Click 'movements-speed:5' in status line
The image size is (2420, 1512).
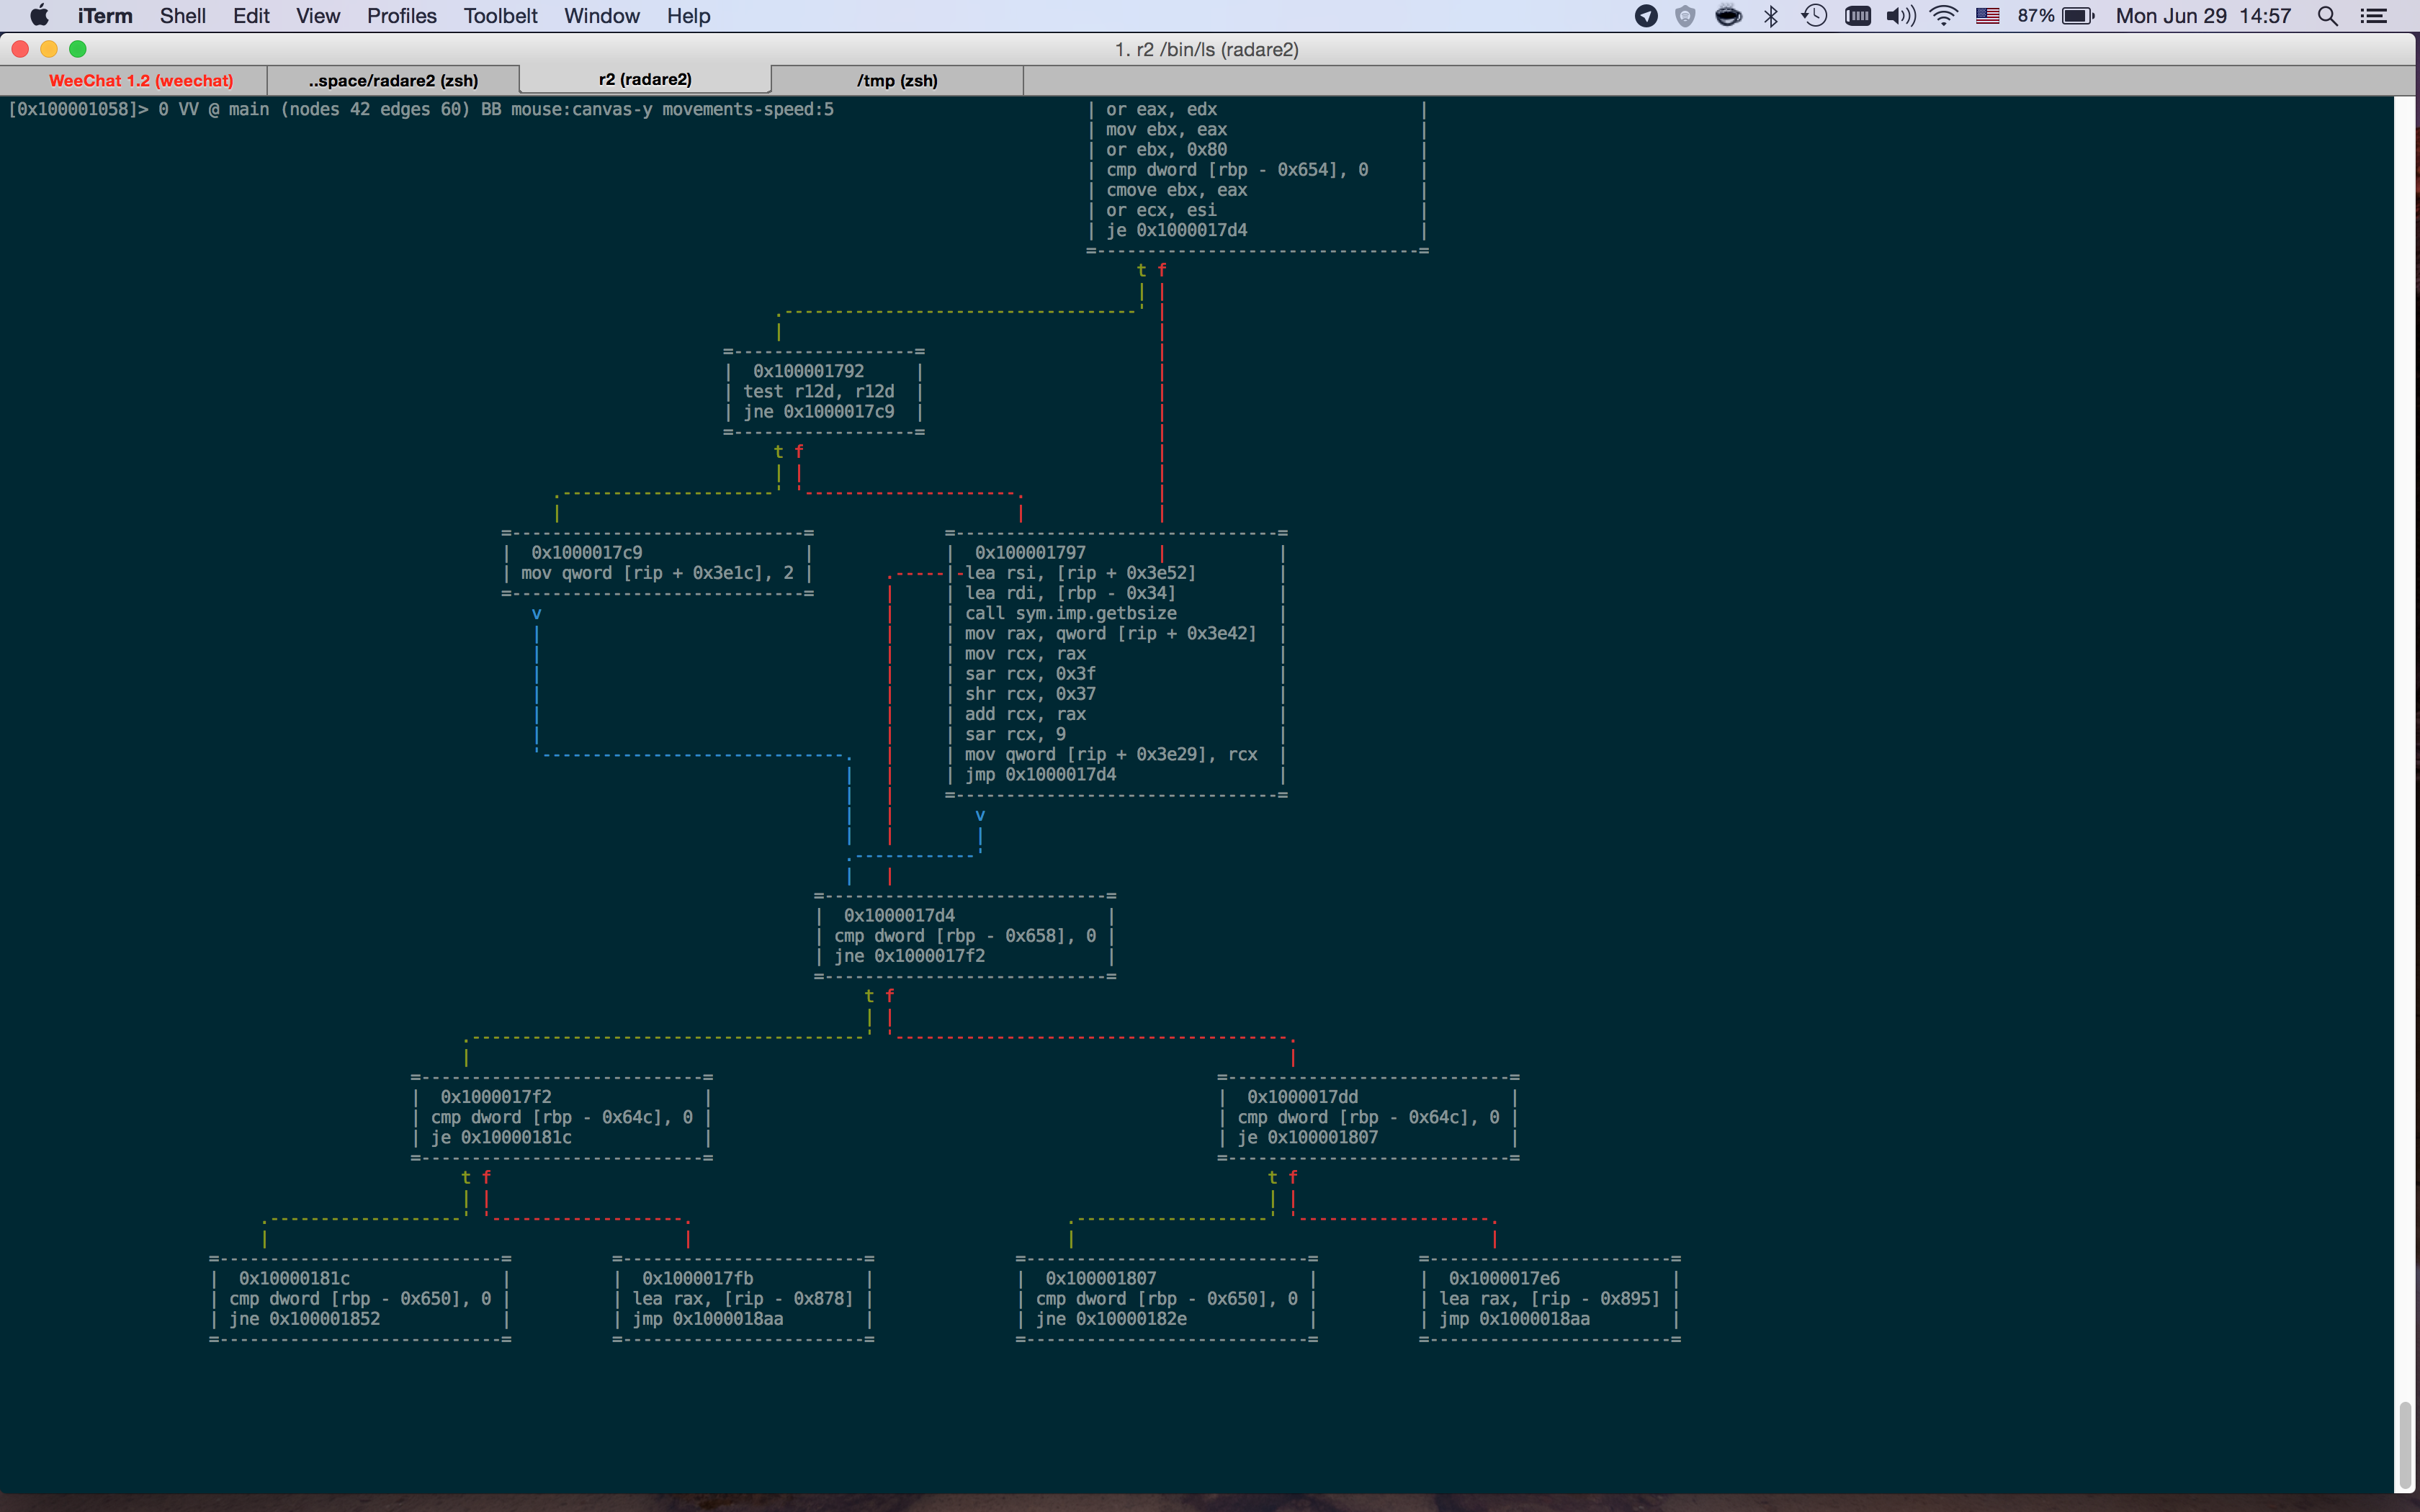748,109
